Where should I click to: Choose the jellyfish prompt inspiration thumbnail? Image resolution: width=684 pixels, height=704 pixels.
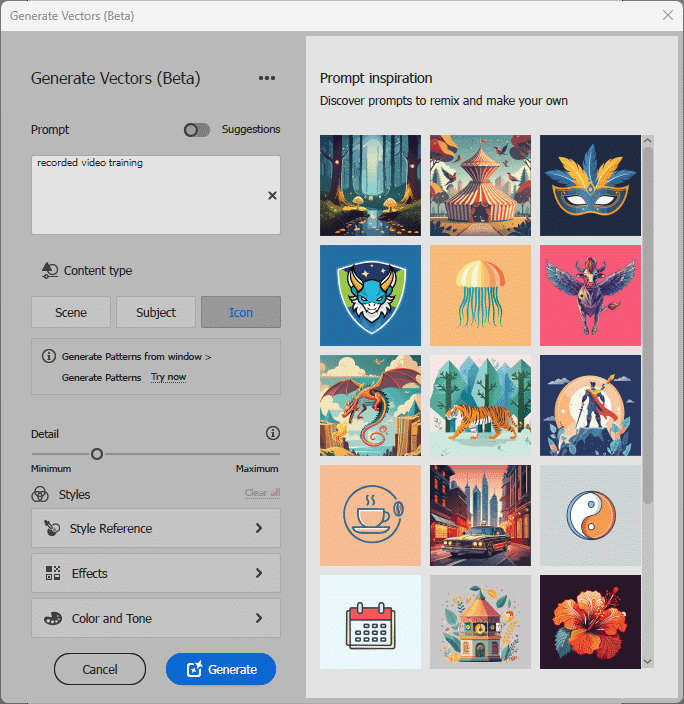(x=481, y=295)
